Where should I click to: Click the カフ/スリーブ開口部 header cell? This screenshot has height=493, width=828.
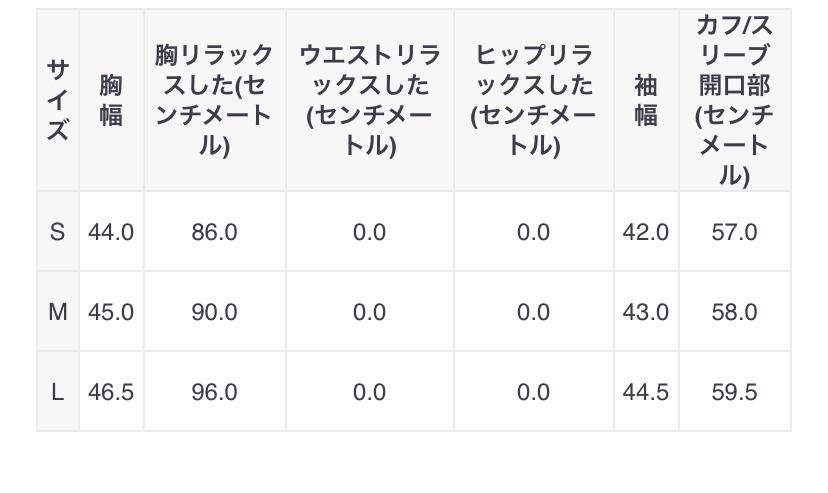[734, 100]
